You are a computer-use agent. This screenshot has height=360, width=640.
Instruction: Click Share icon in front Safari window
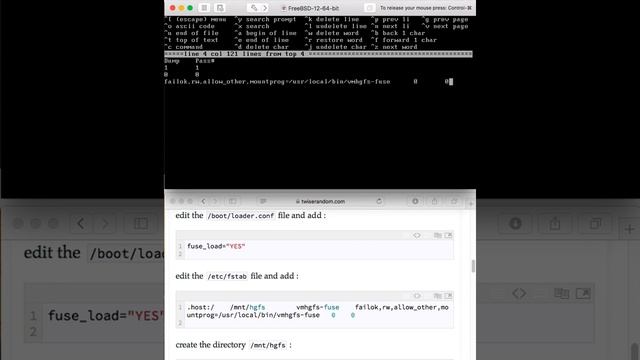click(434, 201)
